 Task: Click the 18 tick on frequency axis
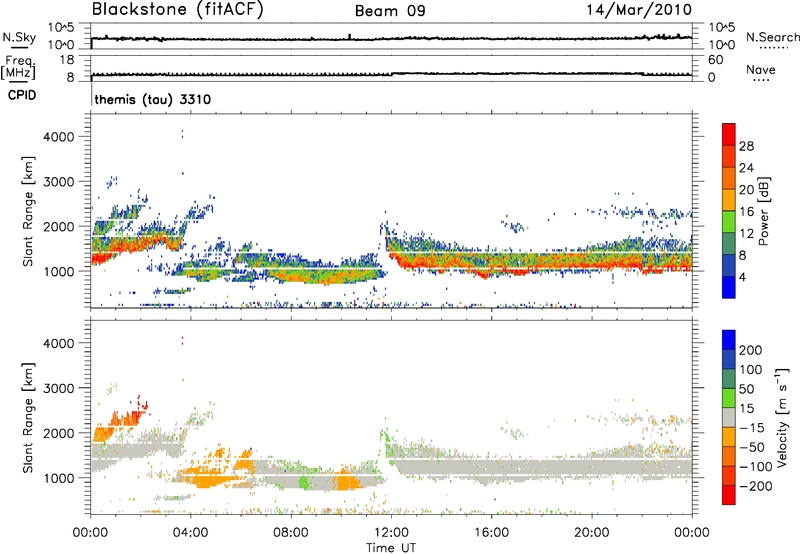(x=67, y=60)
